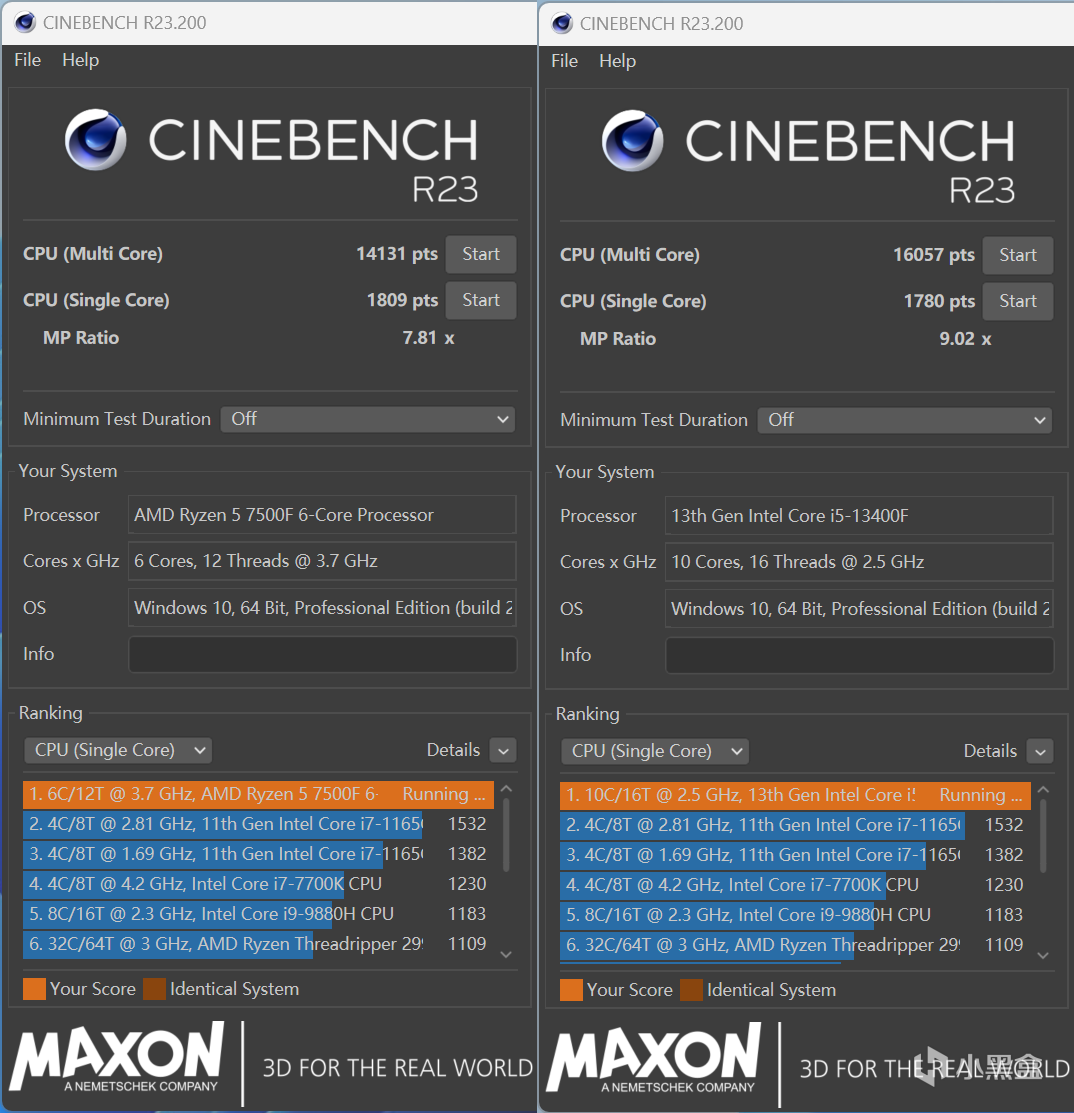Click left ranking list scrollbar thumb

pyautogui.click(x=506, y=835)
